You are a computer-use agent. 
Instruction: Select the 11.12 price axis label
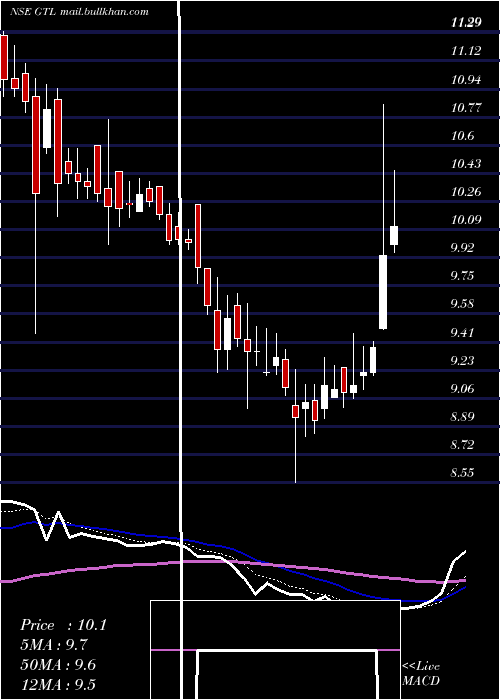click(466, 51)
